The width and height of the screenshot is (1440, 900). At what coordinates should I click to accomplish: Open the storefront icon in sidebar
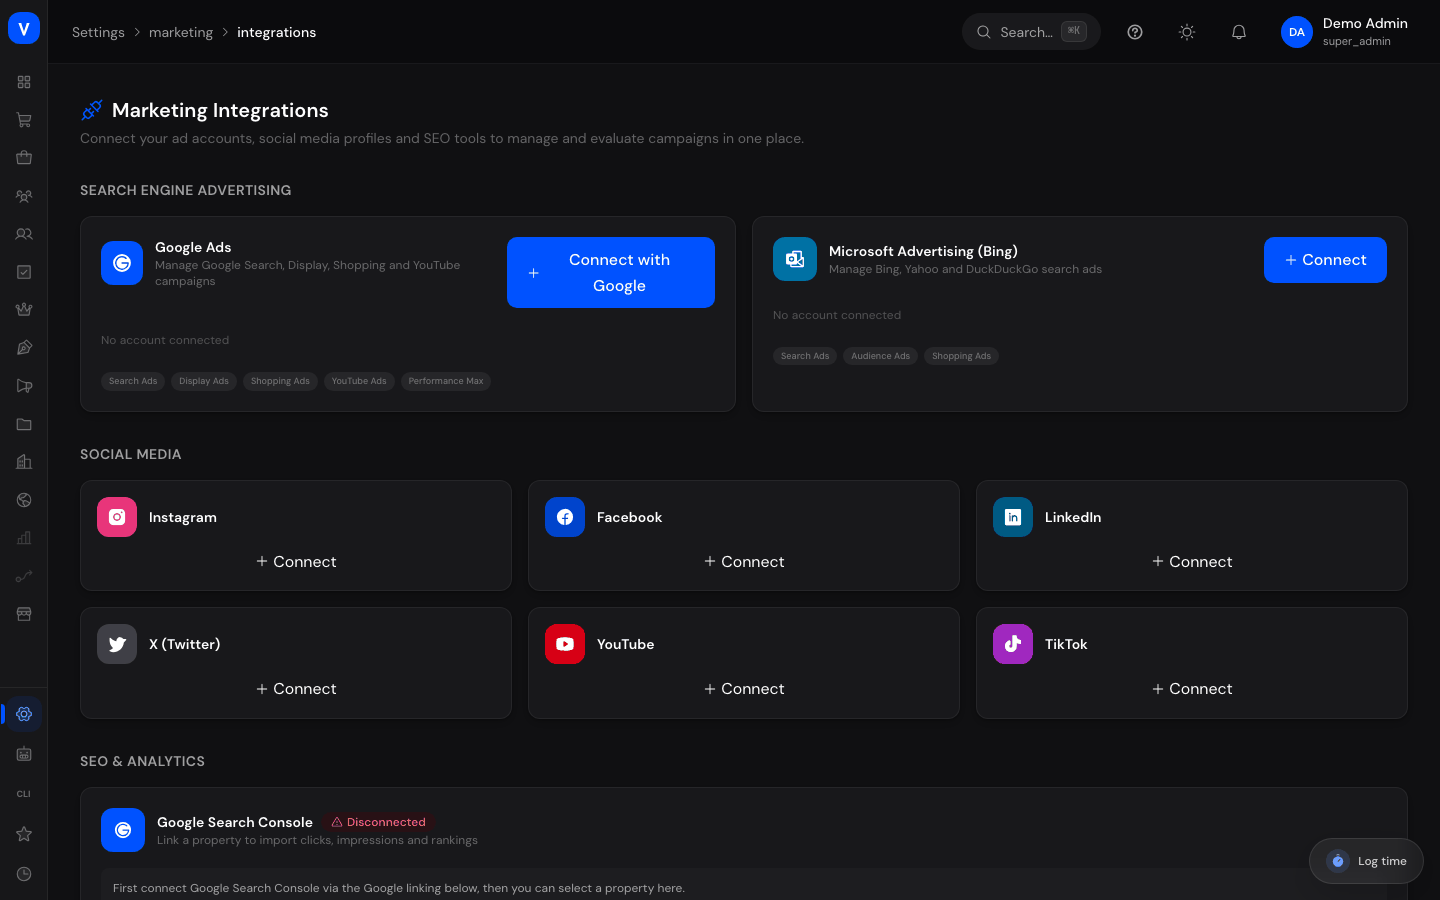[x=24, y=614]
